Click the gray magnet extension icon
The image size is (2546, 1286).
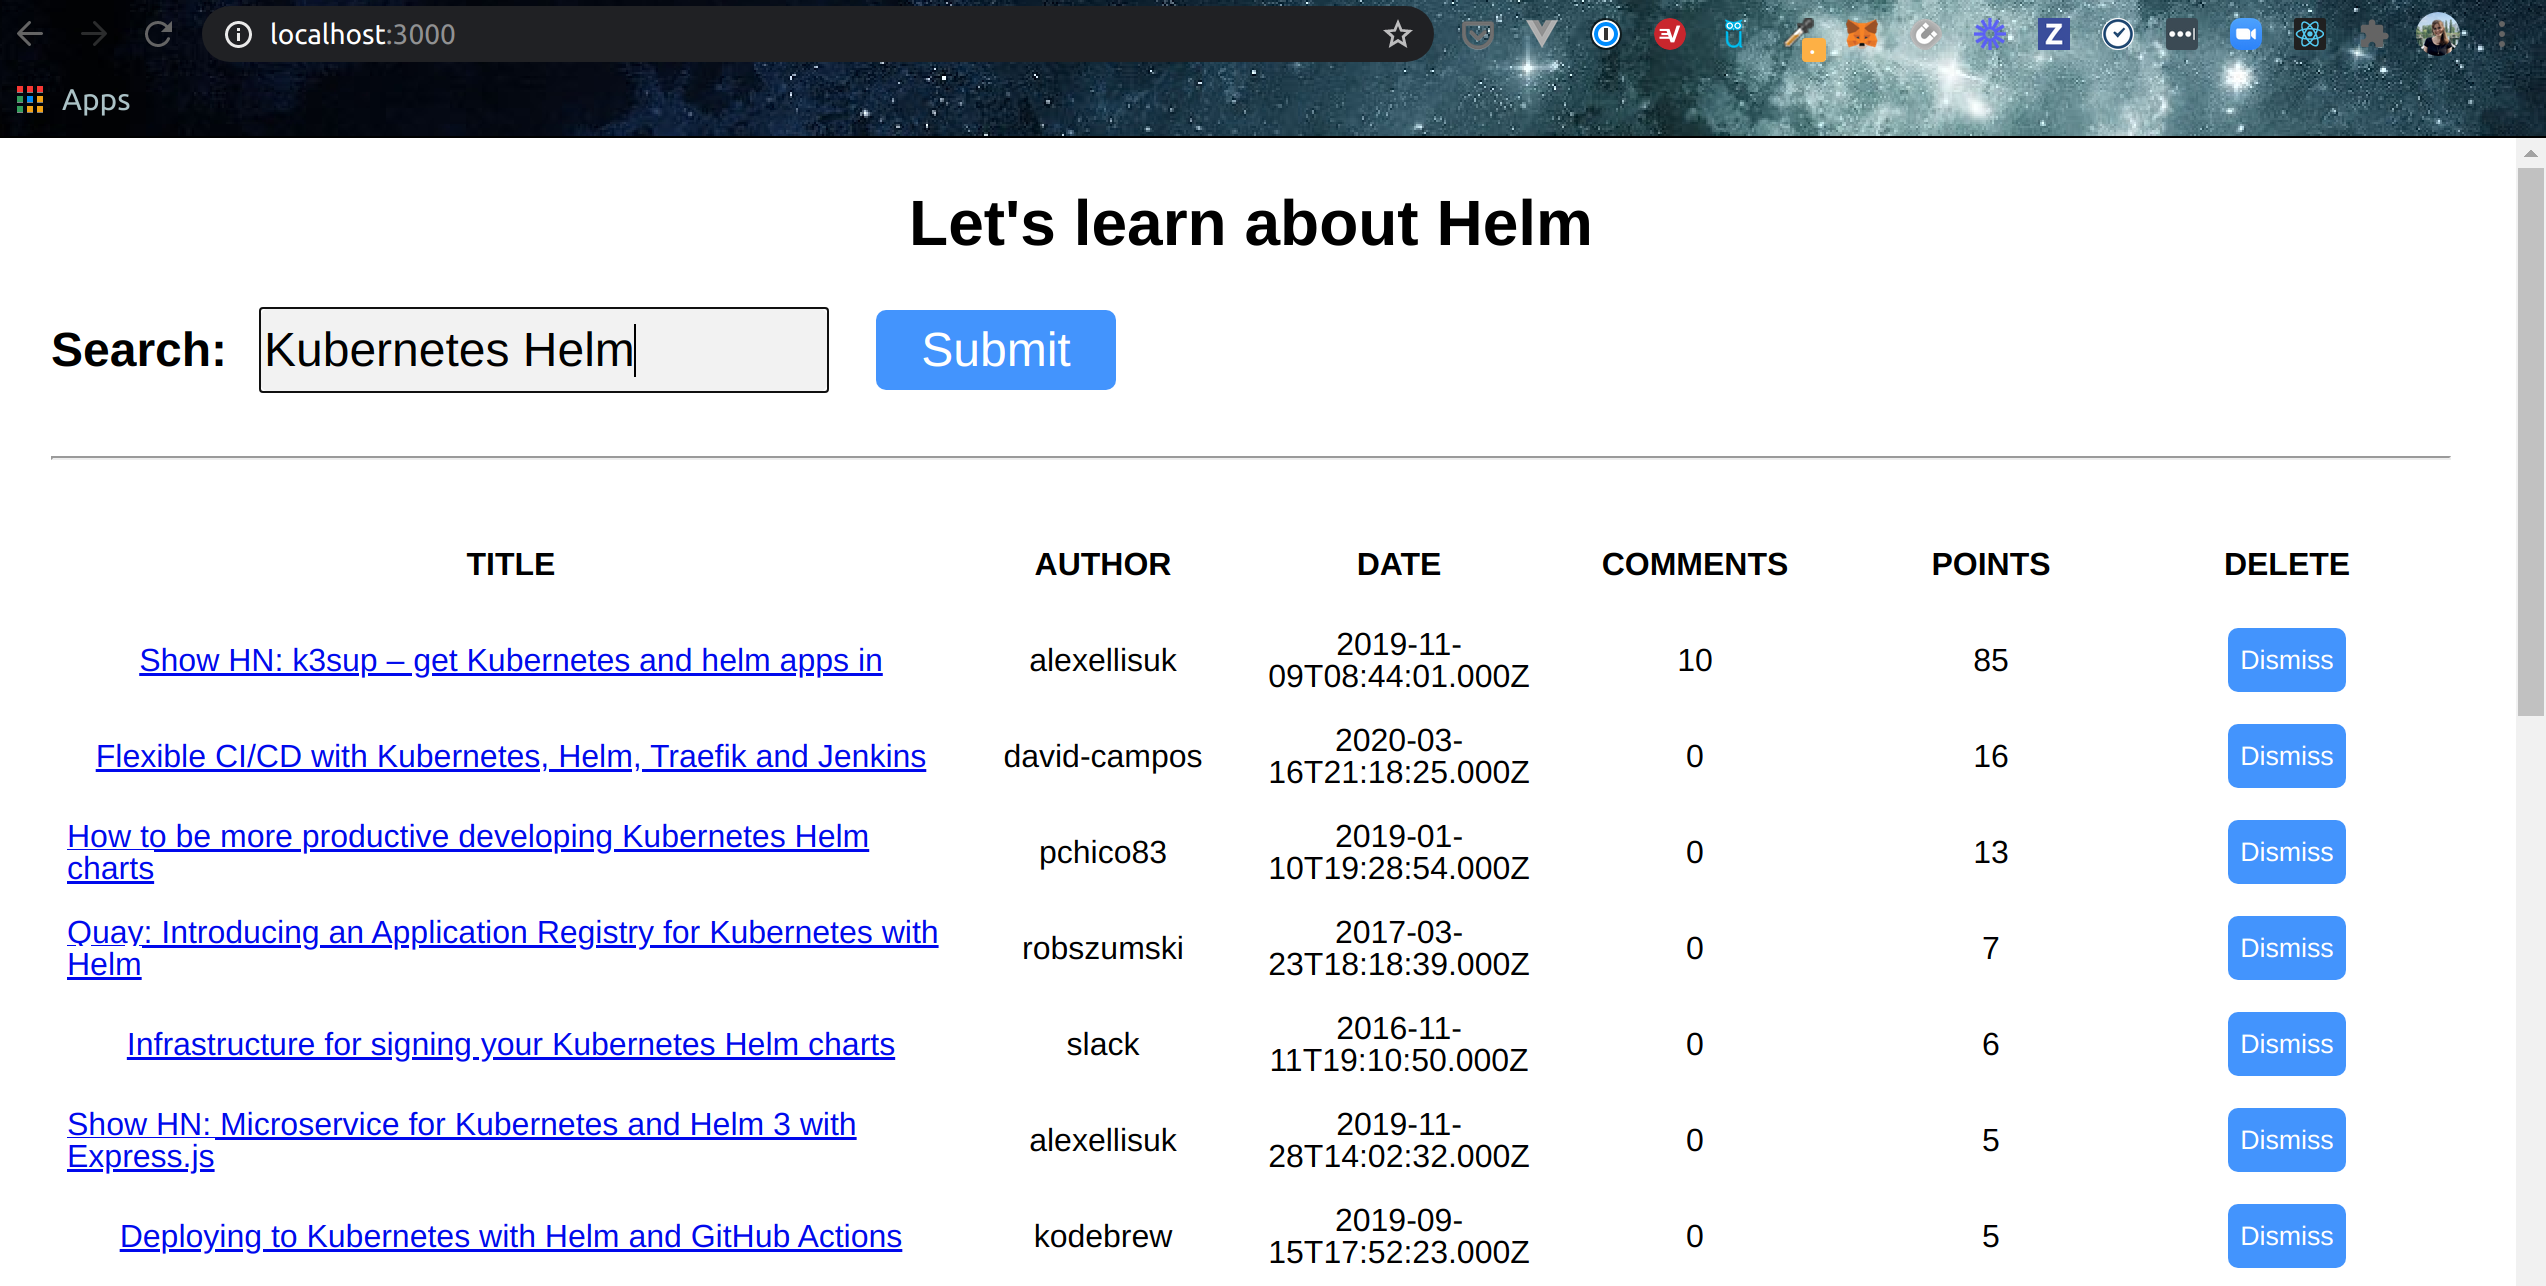pyautogui.click(x=1925, y=34)
